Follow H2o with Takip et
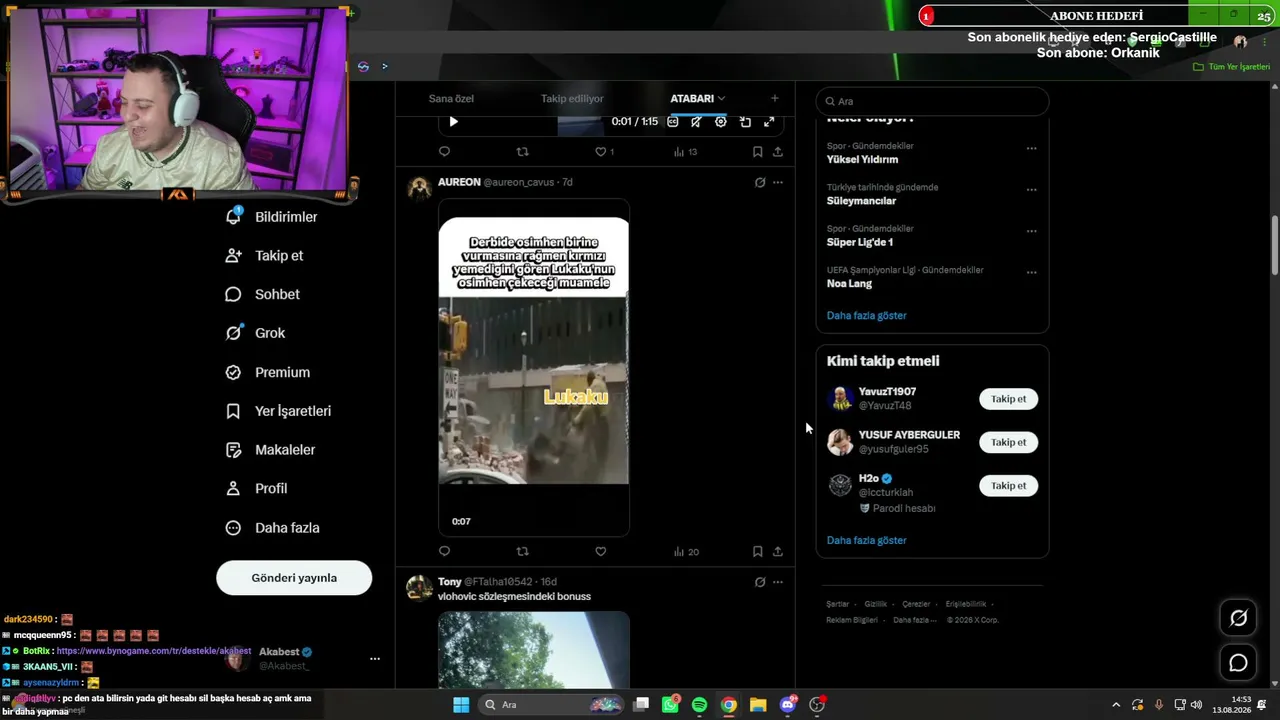Viewport: 1280px width, 720px height. pos(1008,485)
